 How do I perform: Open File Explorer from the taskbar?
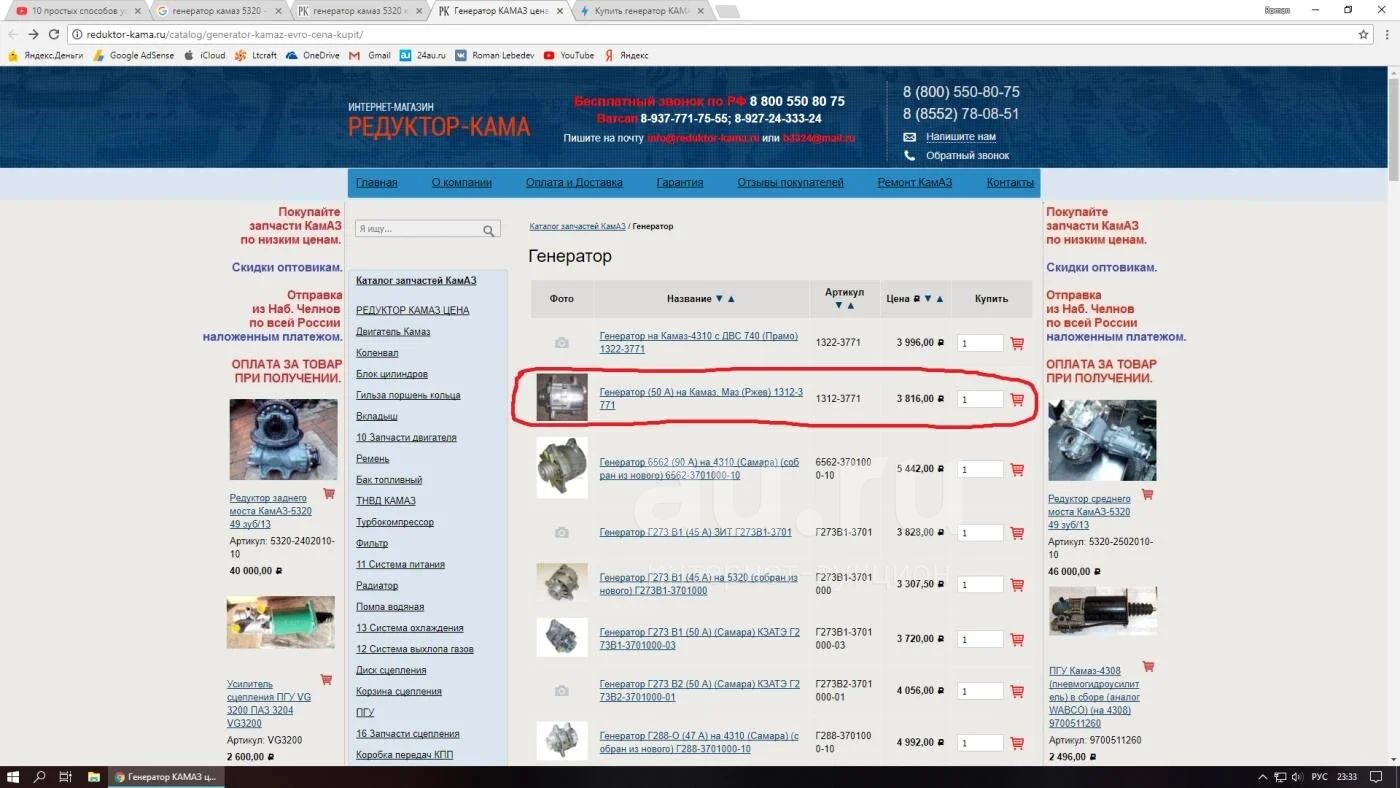pyautogui.click(x=93, y=776)
